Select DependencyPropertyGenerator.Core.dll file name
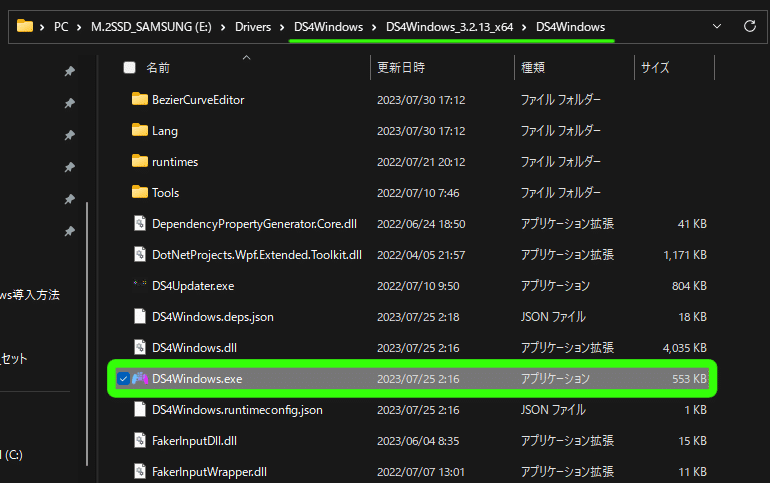 [x=254, y=224]
